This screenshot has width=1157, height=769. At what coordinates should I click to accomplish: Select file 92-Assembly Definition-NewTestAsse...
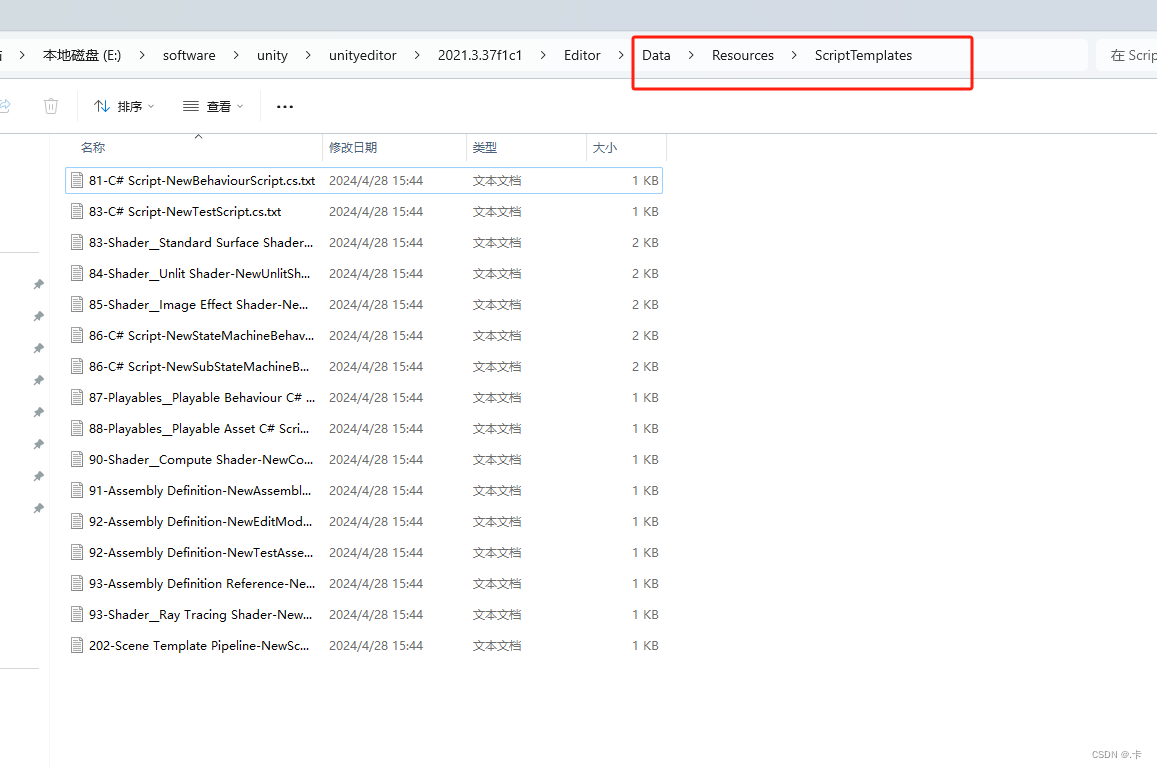click(364, 553)
